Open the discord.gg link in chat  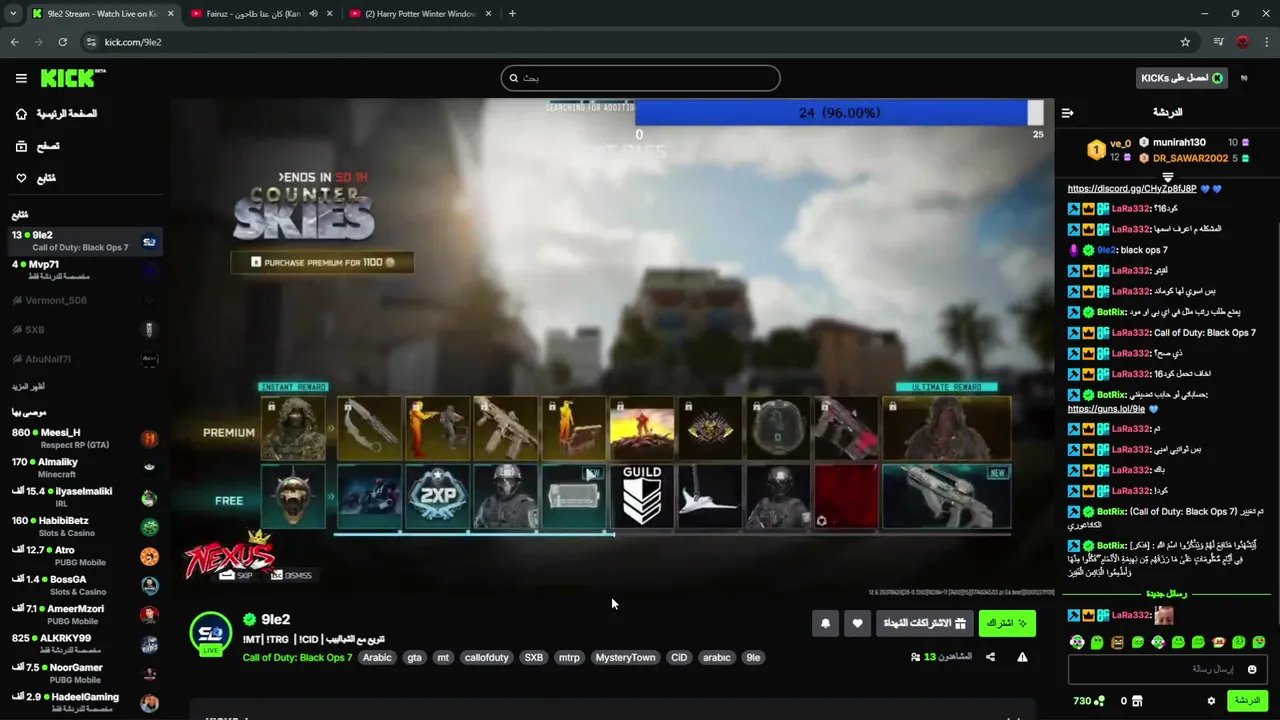click(x=1131, y=188)
